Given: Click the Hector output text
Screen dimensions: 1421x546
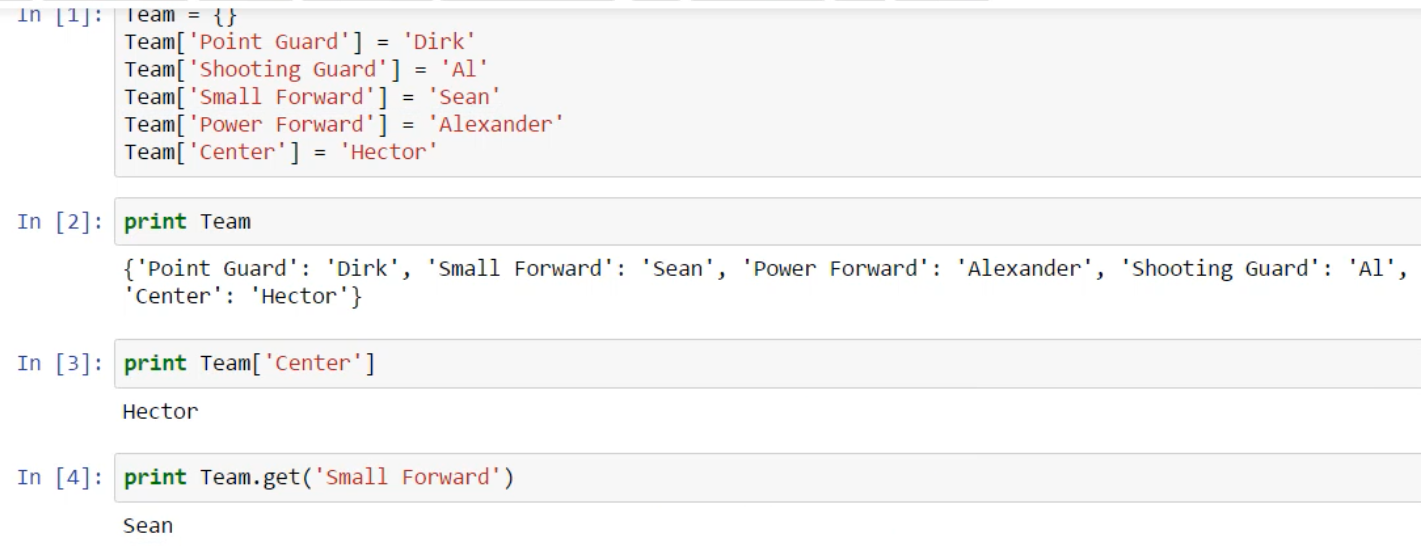Looking at the screenshot, I should click(x=161, y=412).
